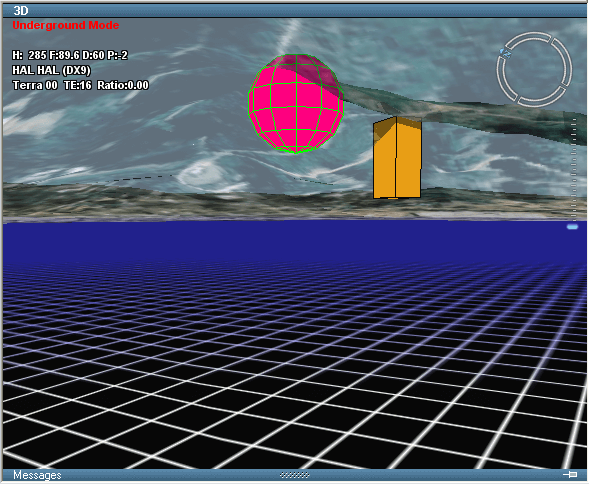The image size is (589, 484).
Task: Click the 3D view title bar
Action: pyautogui.click(x=294, y=11)
